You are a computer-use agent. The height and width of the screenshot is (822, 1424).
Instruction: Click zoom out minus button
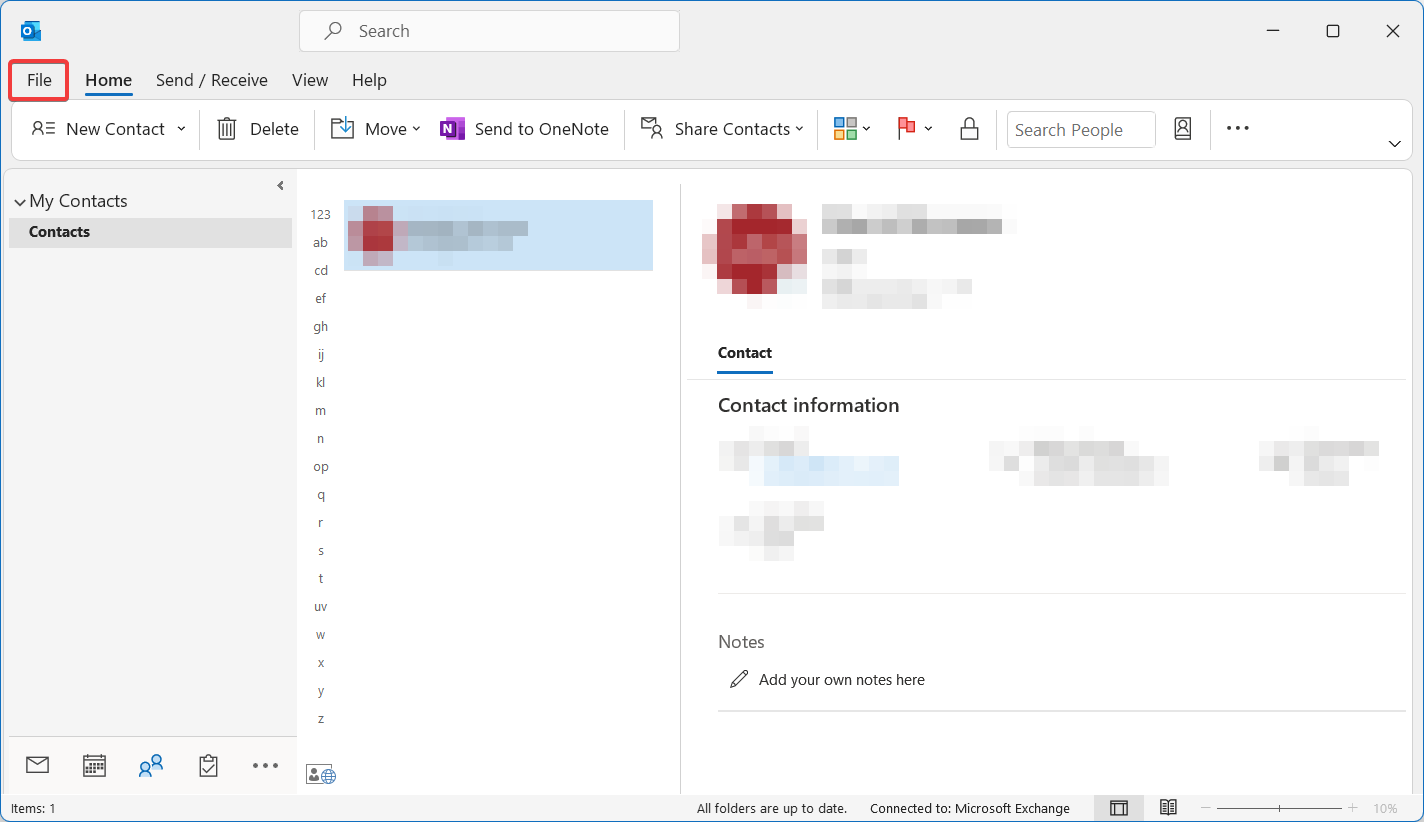(x=1206, y=808)
